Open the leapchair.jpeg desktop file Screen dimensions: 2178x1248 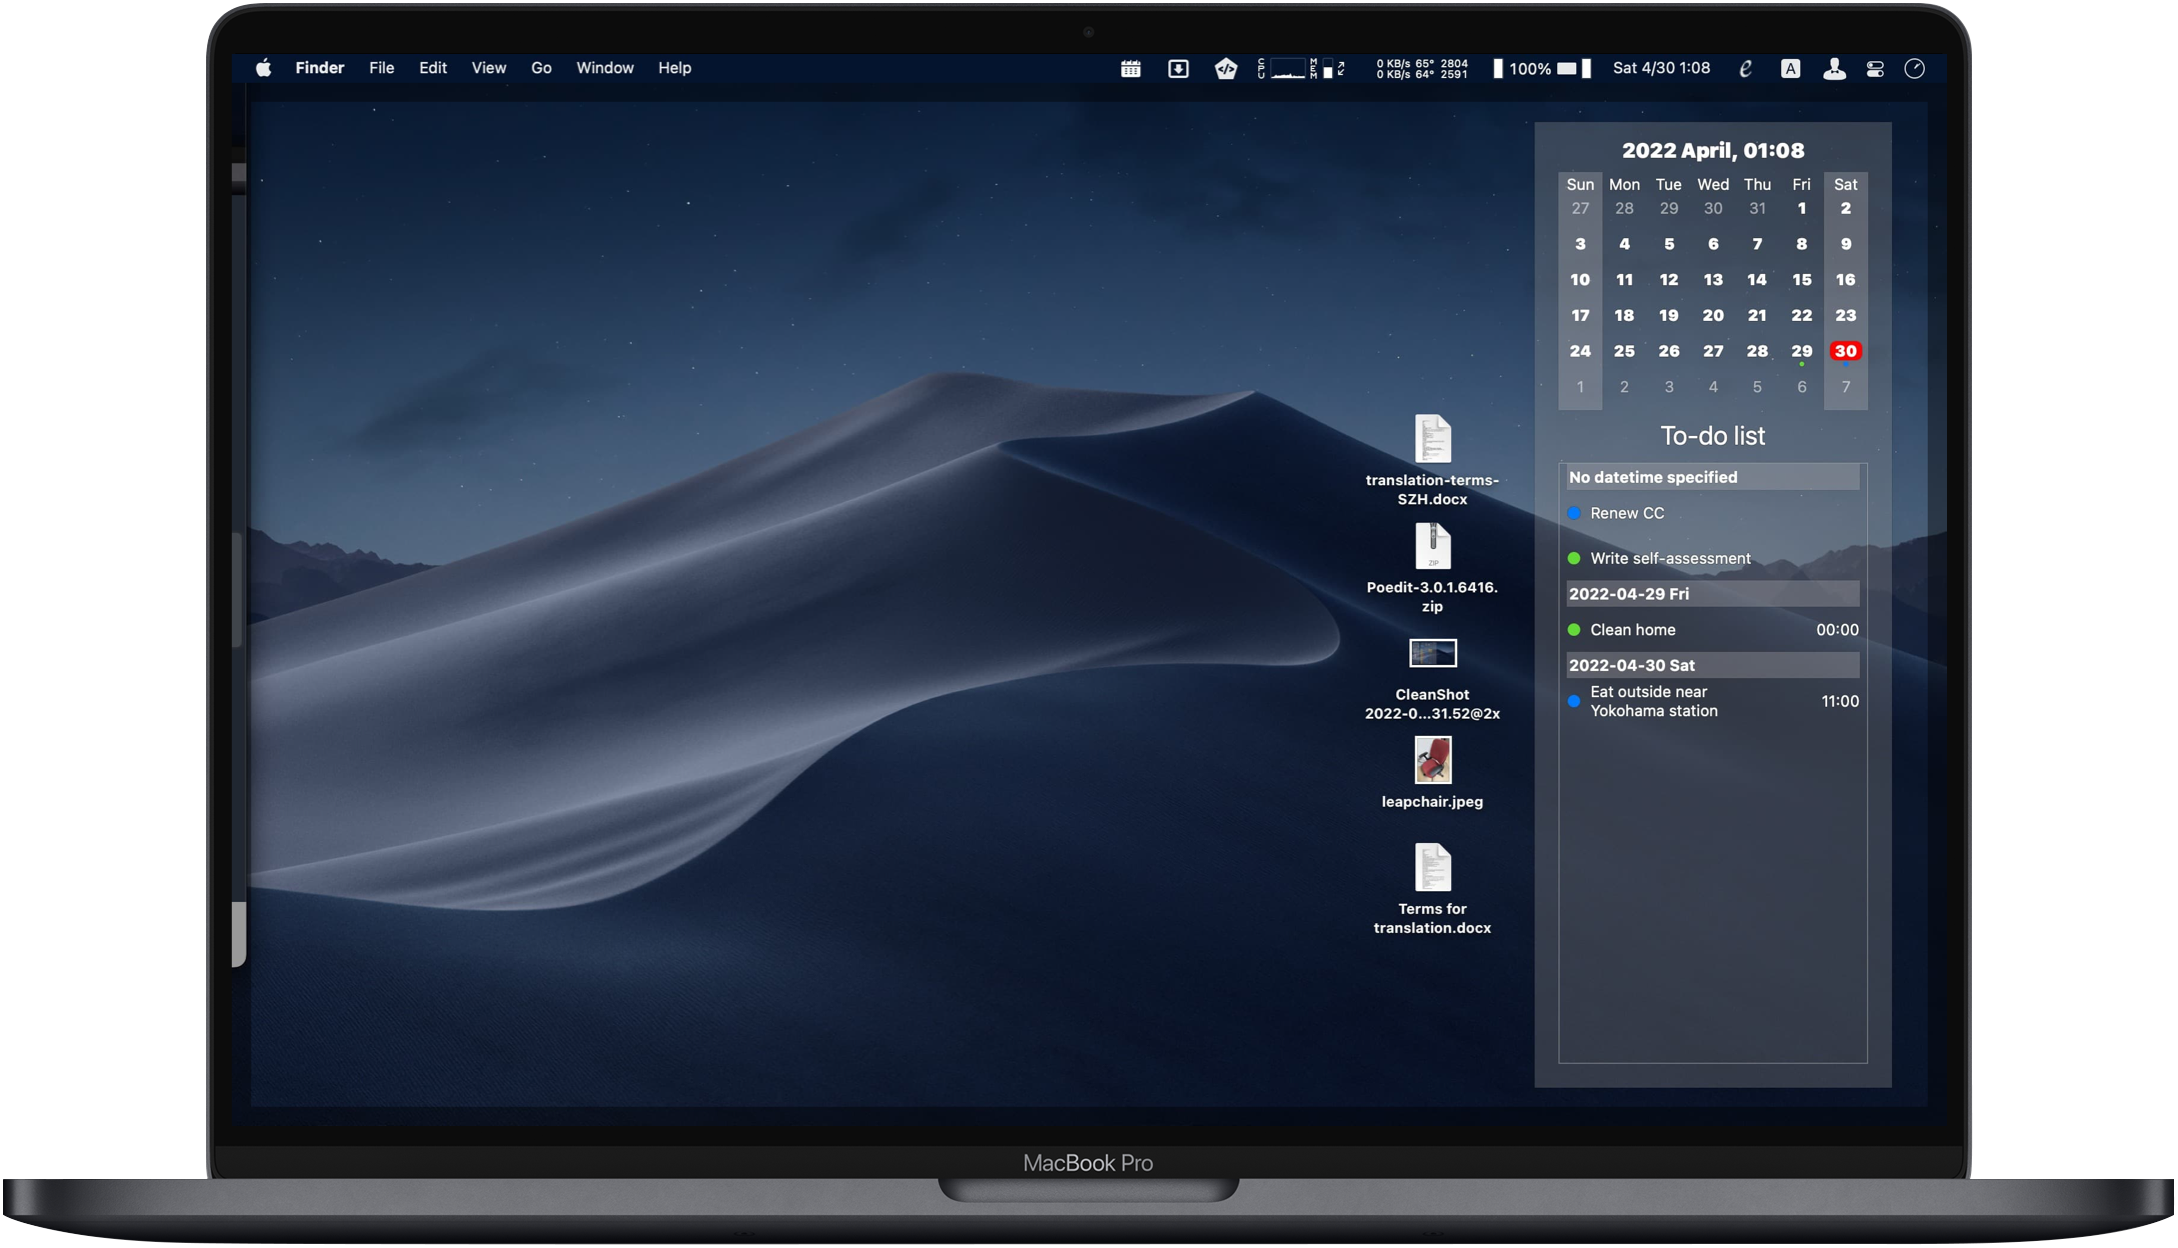point(1432,761)
